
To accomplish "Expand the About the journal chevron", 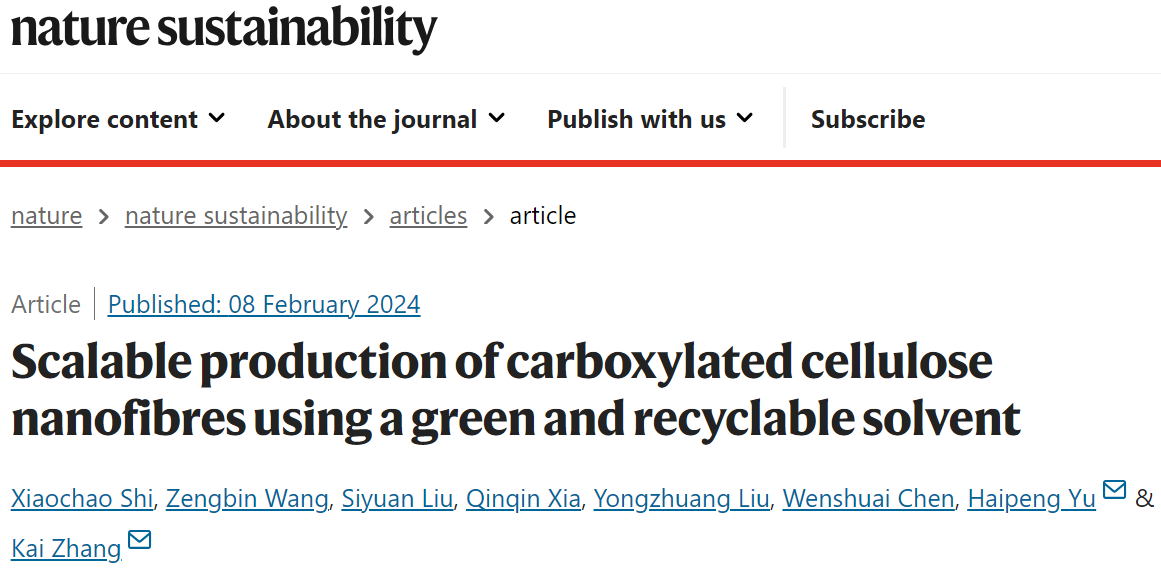I will 496,119.
